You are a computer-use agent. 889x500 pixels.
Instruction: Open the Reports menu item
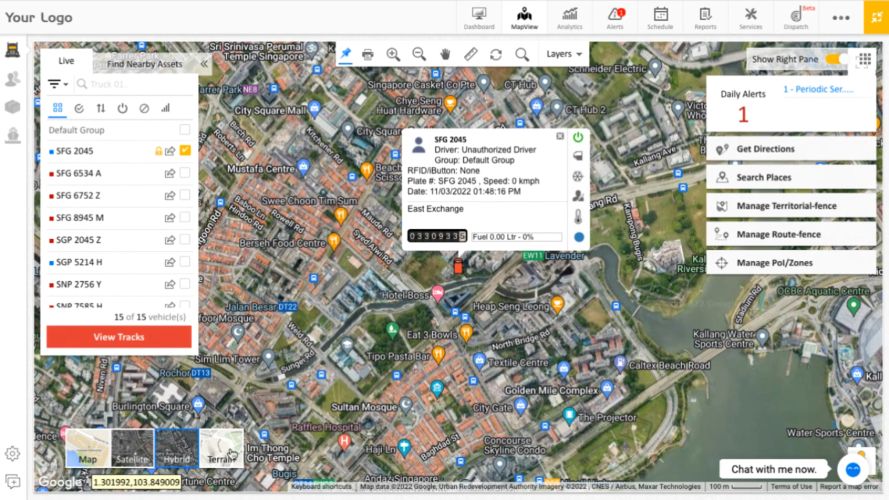coord(706,18)
